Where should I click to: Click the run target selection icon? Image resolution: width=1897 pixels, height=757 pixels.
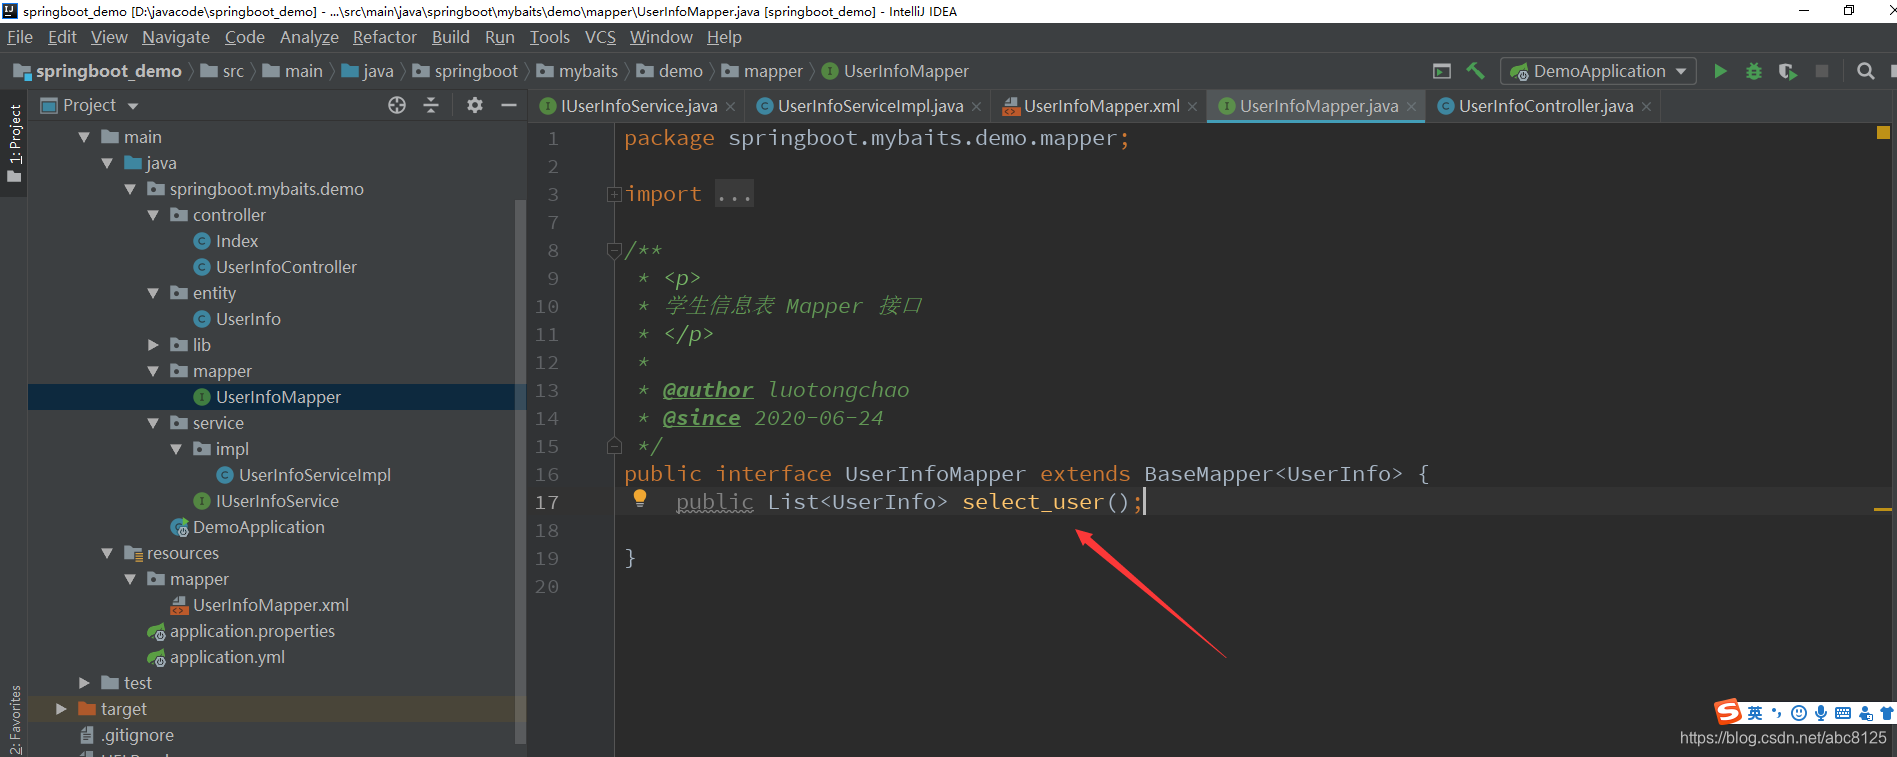[x=1442, y=71]
